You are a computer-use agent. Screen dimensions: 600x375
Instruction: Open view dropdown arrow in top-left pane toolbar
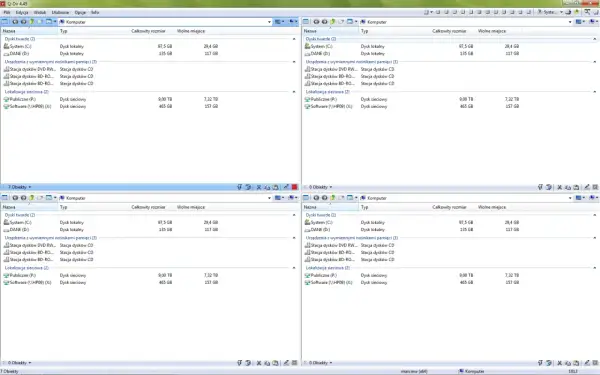coord(55,22)
